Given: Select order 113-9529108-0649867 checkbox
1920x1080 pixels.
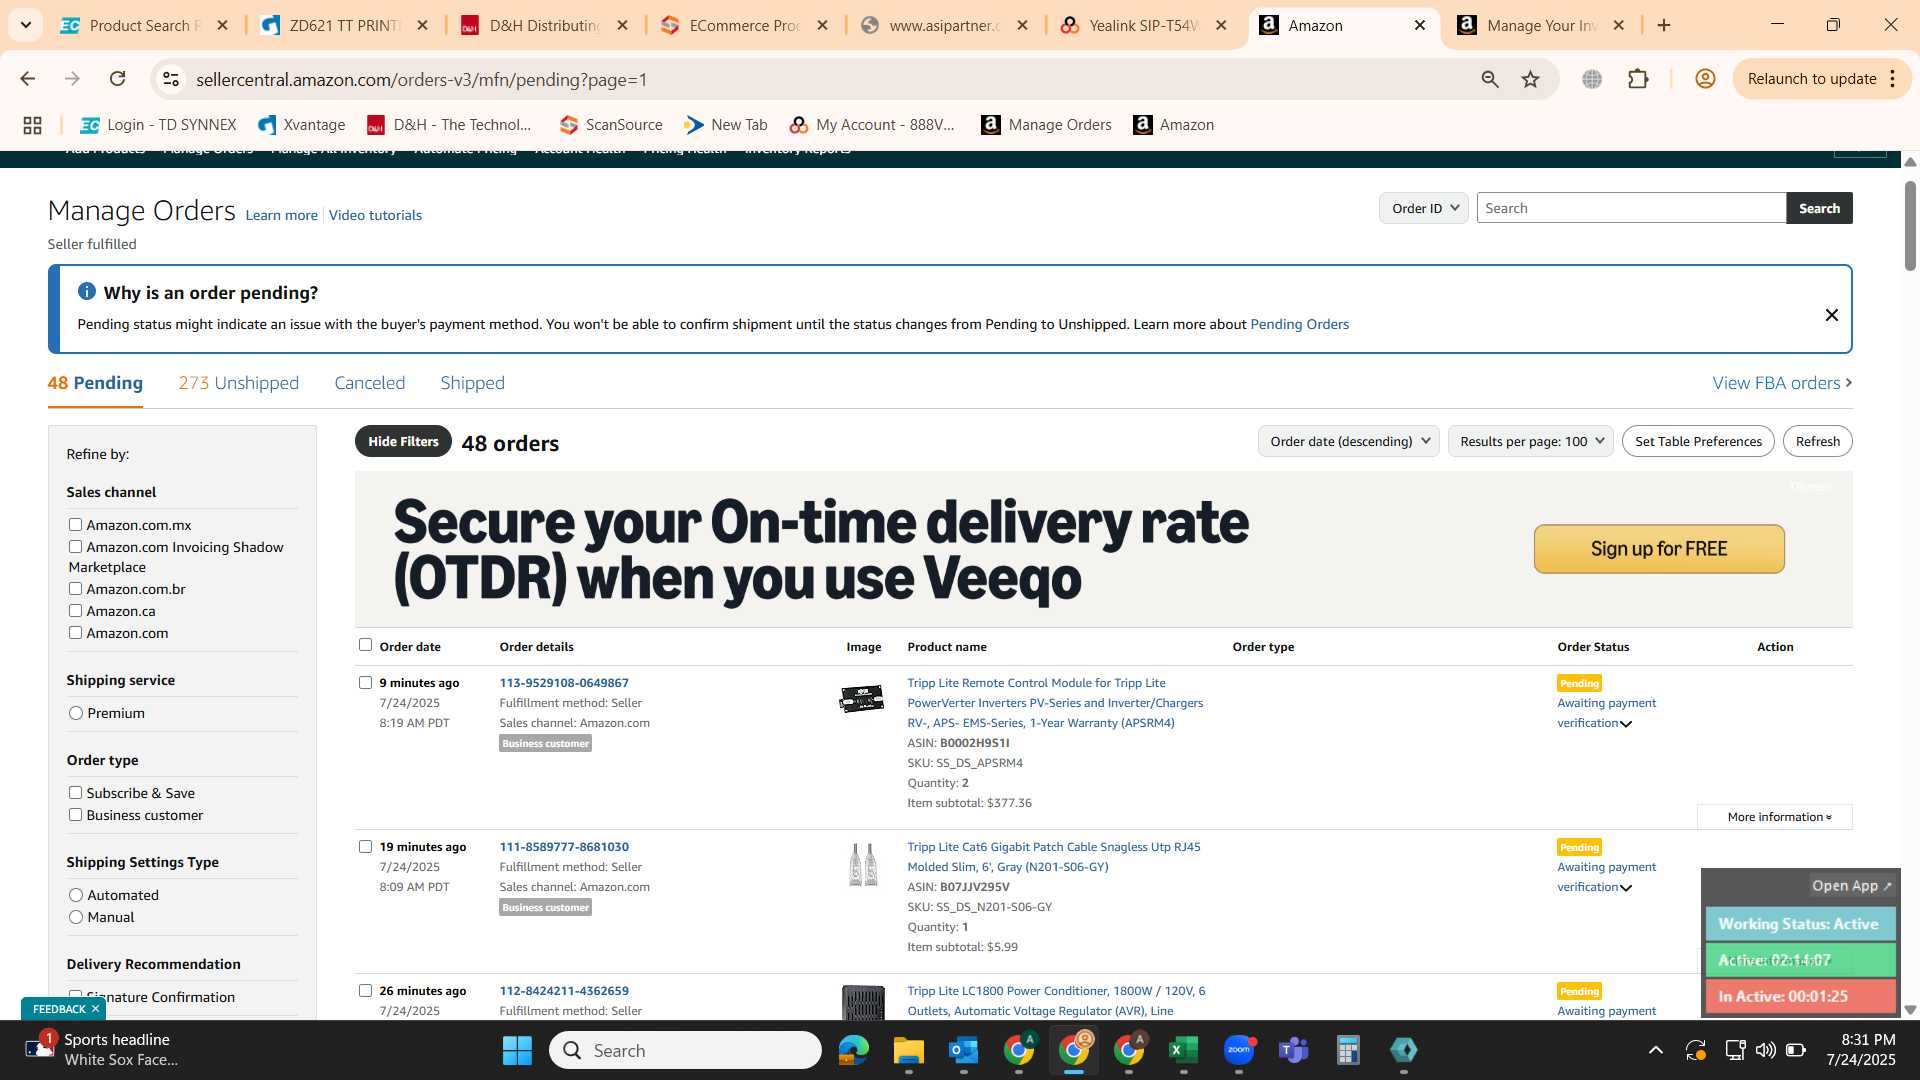Looking at the screenshot, I should point(365,682).
